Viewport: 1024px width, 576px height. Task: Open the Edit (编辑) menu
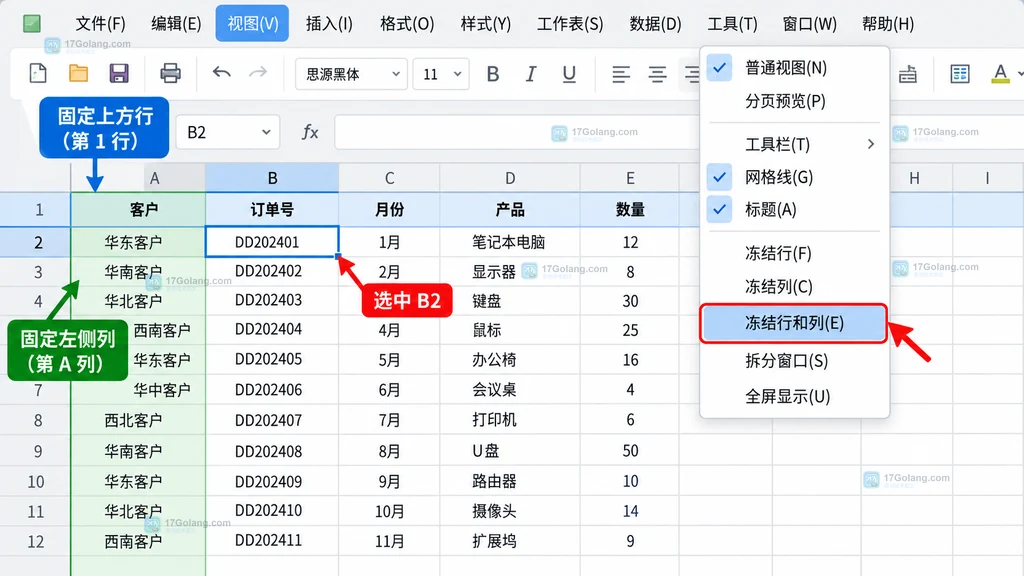[176, 24]
